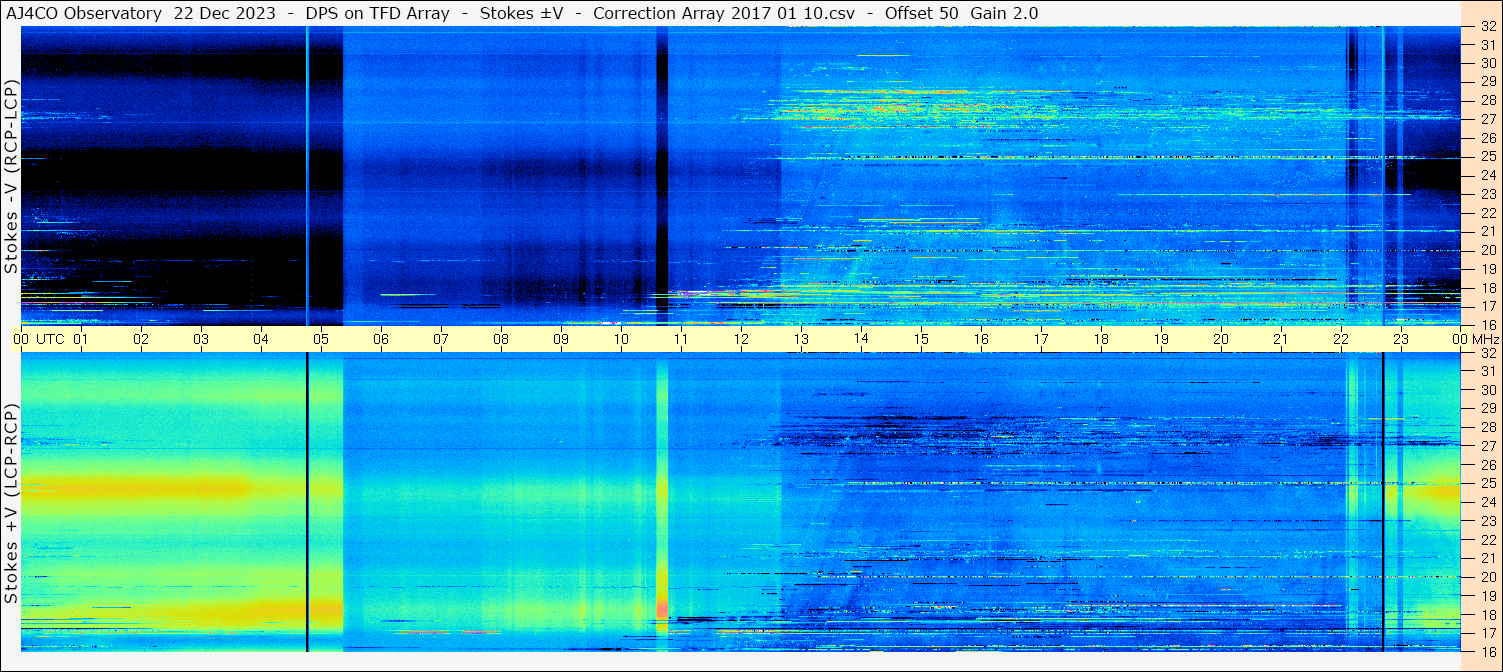This screenshot has width=1503, height=672.
Task: Select the 09 hour time marker
Action: click(x=561, y=339)
